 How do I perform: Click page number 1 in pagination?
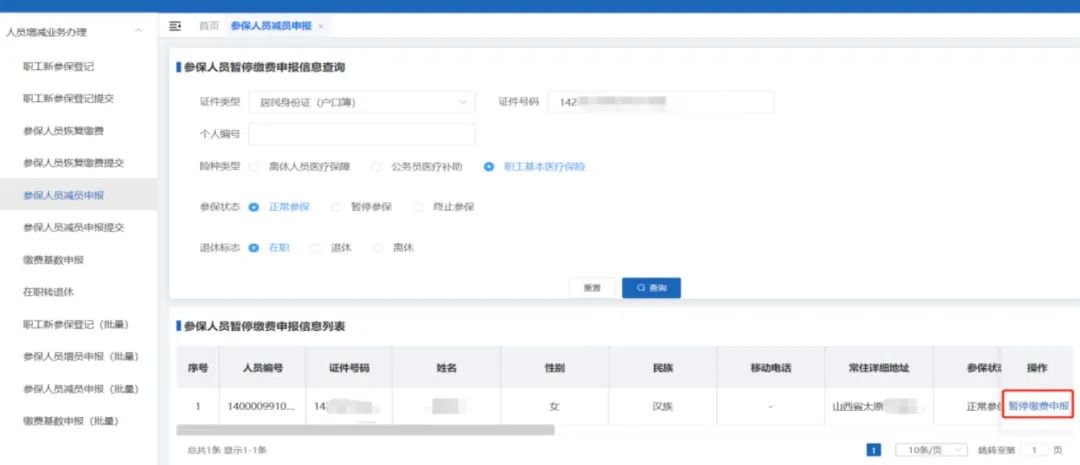(873, 450)
